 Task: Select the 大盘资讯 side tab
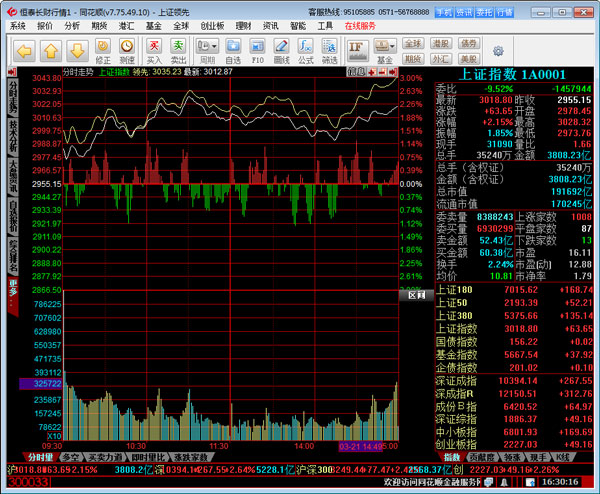[13, 176]
